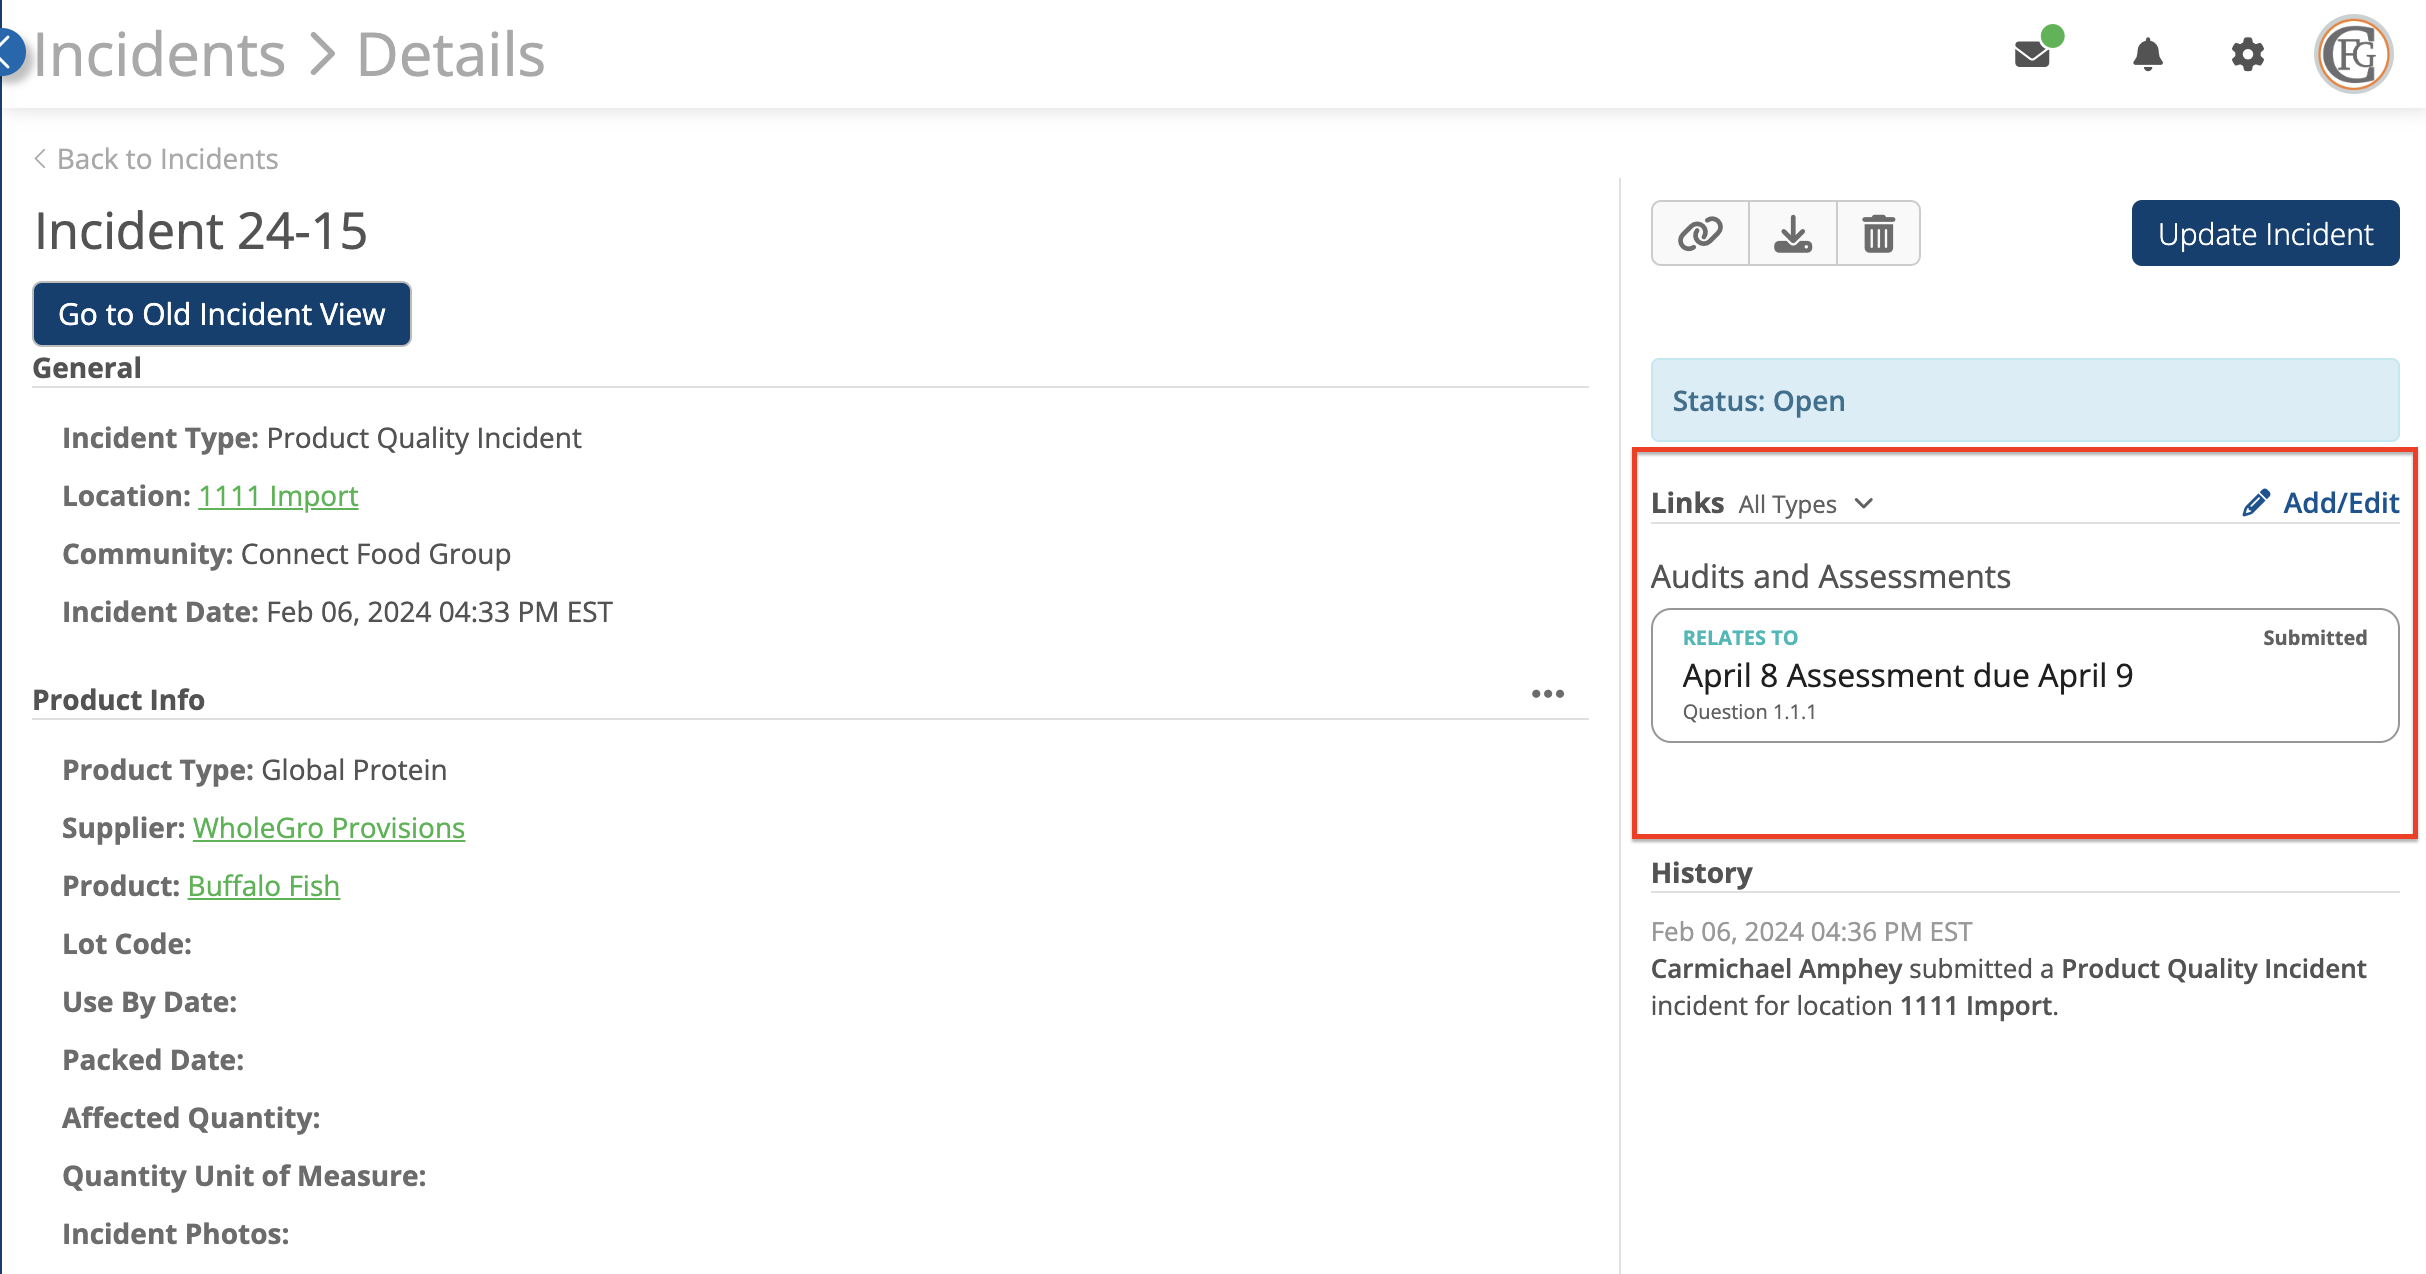Open WholeGro Provisions supplier link
Viewport: 2426px width, 1274px height.
click(329, 828)
